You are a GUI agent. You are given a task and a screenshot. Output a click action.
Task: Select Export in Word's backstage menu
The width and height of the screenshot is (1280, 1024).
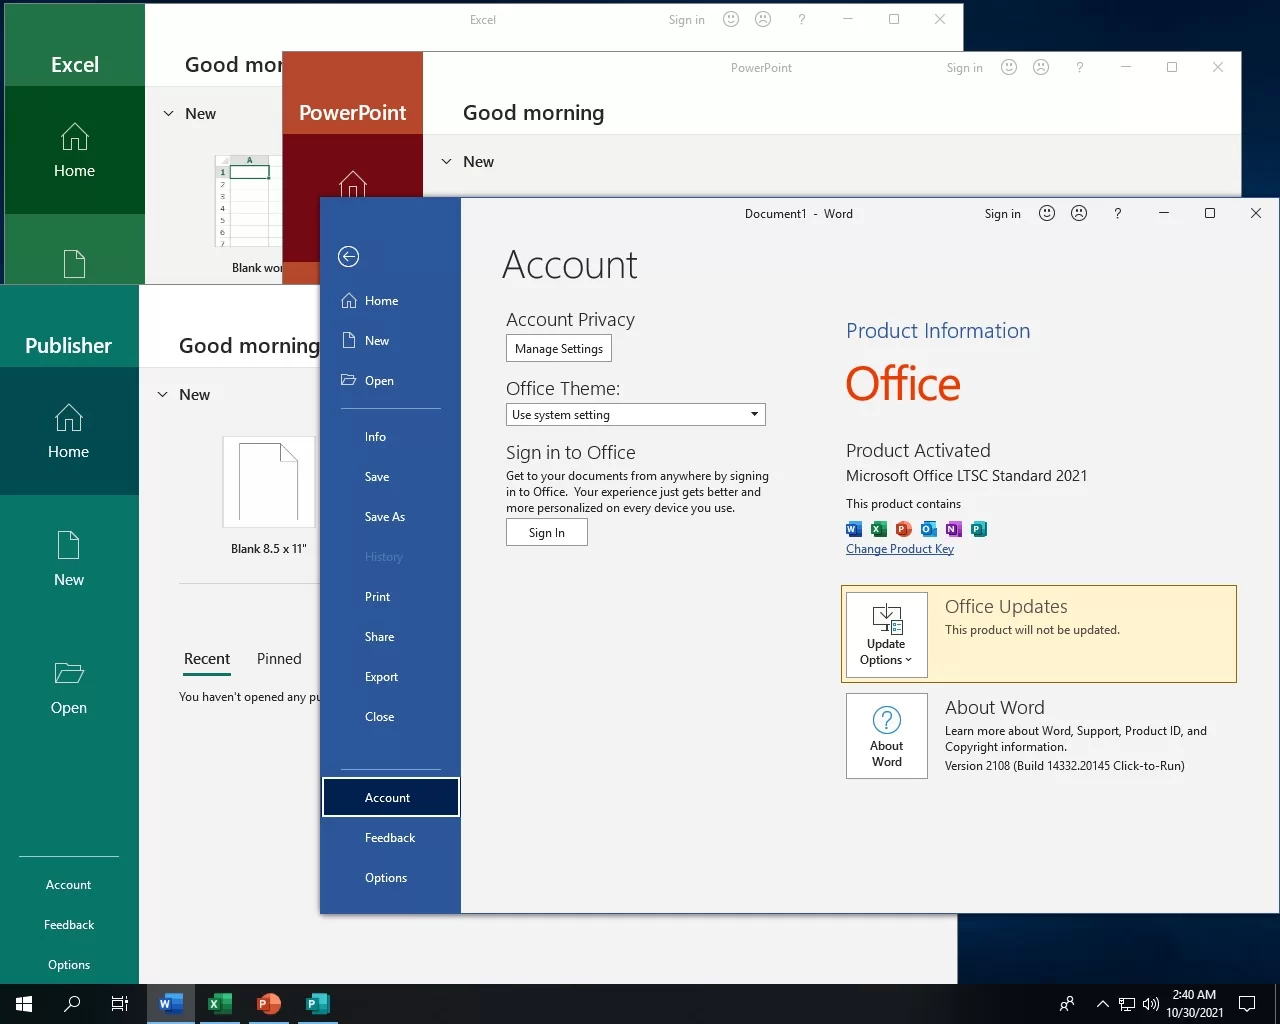pyautogui.click(x=381, y=677)
